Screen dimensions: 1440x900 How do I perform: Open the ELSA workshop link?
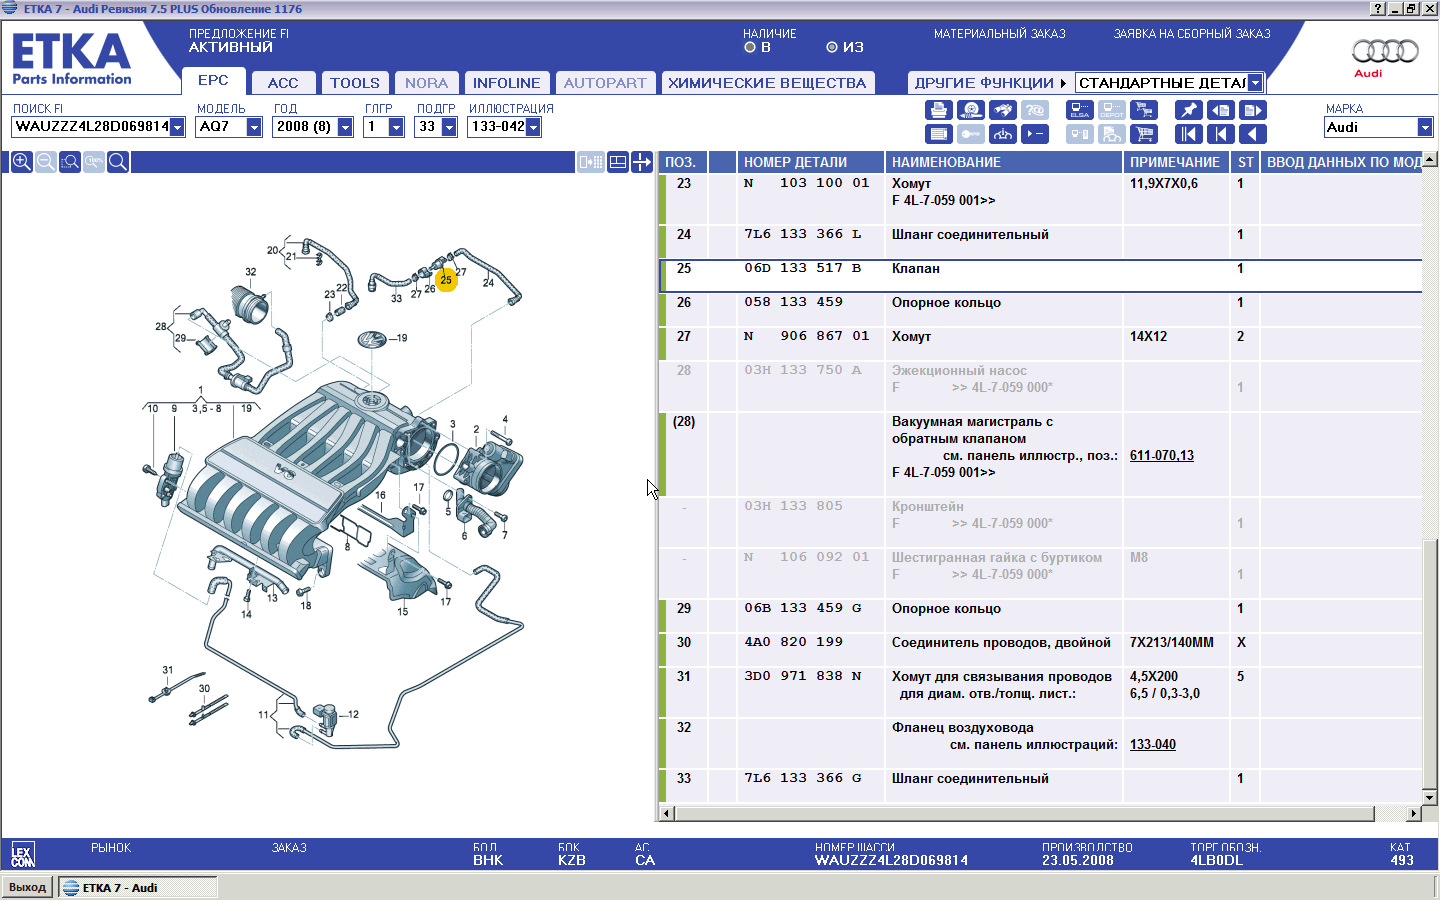tap(1080, 110)
